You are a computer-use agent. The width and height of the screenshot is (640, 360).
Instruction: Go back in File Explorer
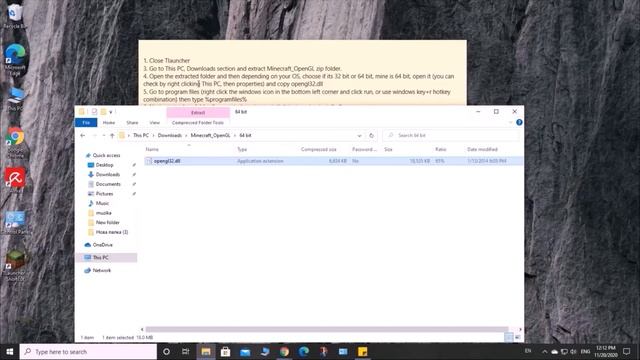click(x=83, y=135)
